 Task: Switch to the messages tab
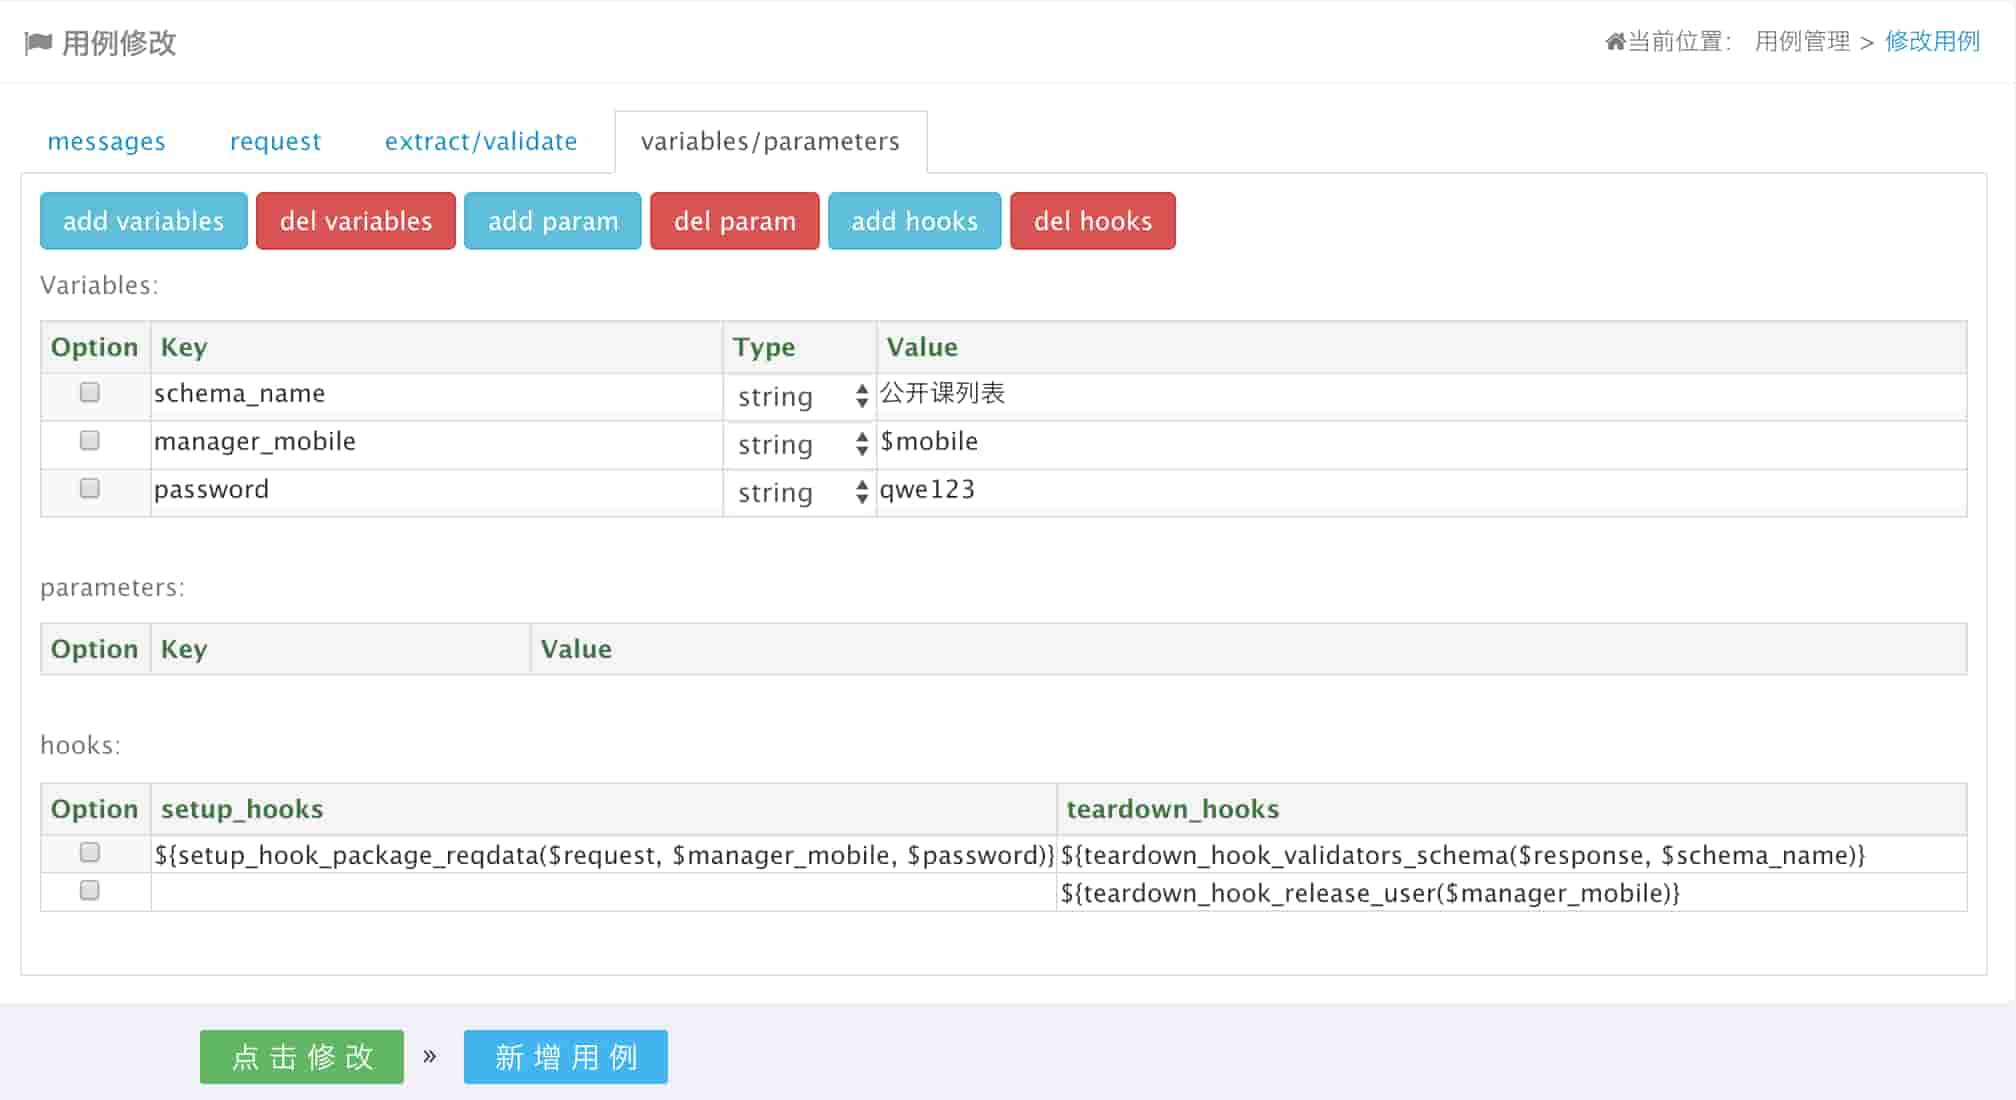coord(106,142)
